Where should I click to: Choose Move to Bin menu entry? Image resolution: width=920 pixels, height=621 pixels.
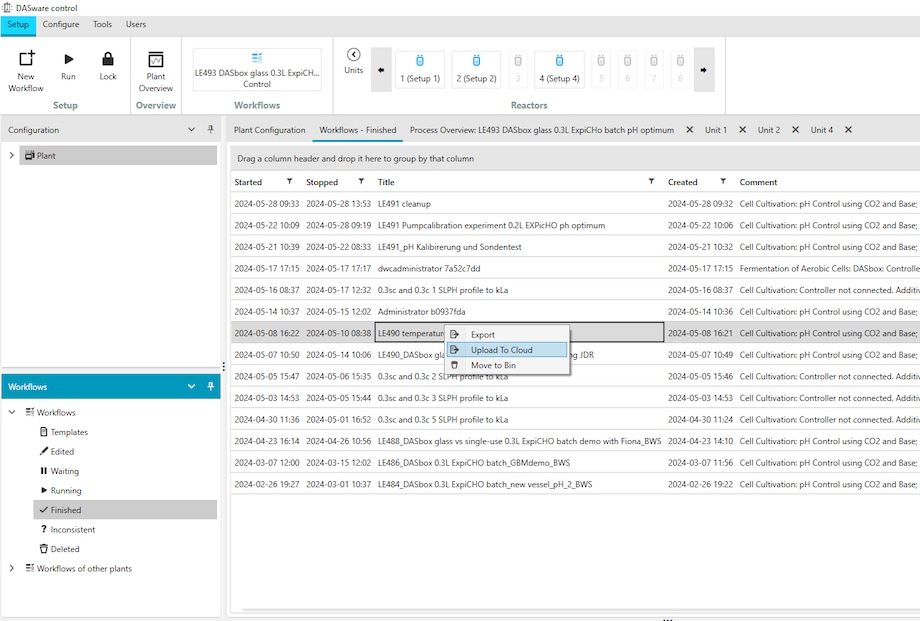tap(508, 365)
